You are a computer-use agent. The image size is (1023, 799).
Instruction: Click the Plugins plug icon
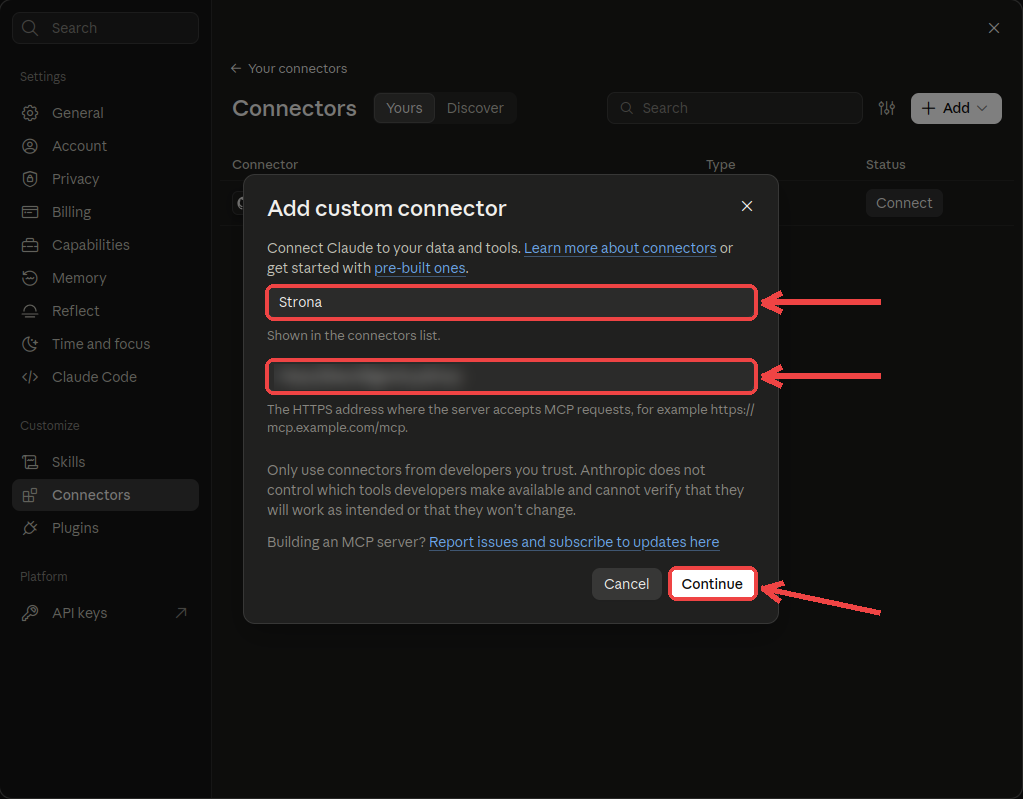coord(30,528)
